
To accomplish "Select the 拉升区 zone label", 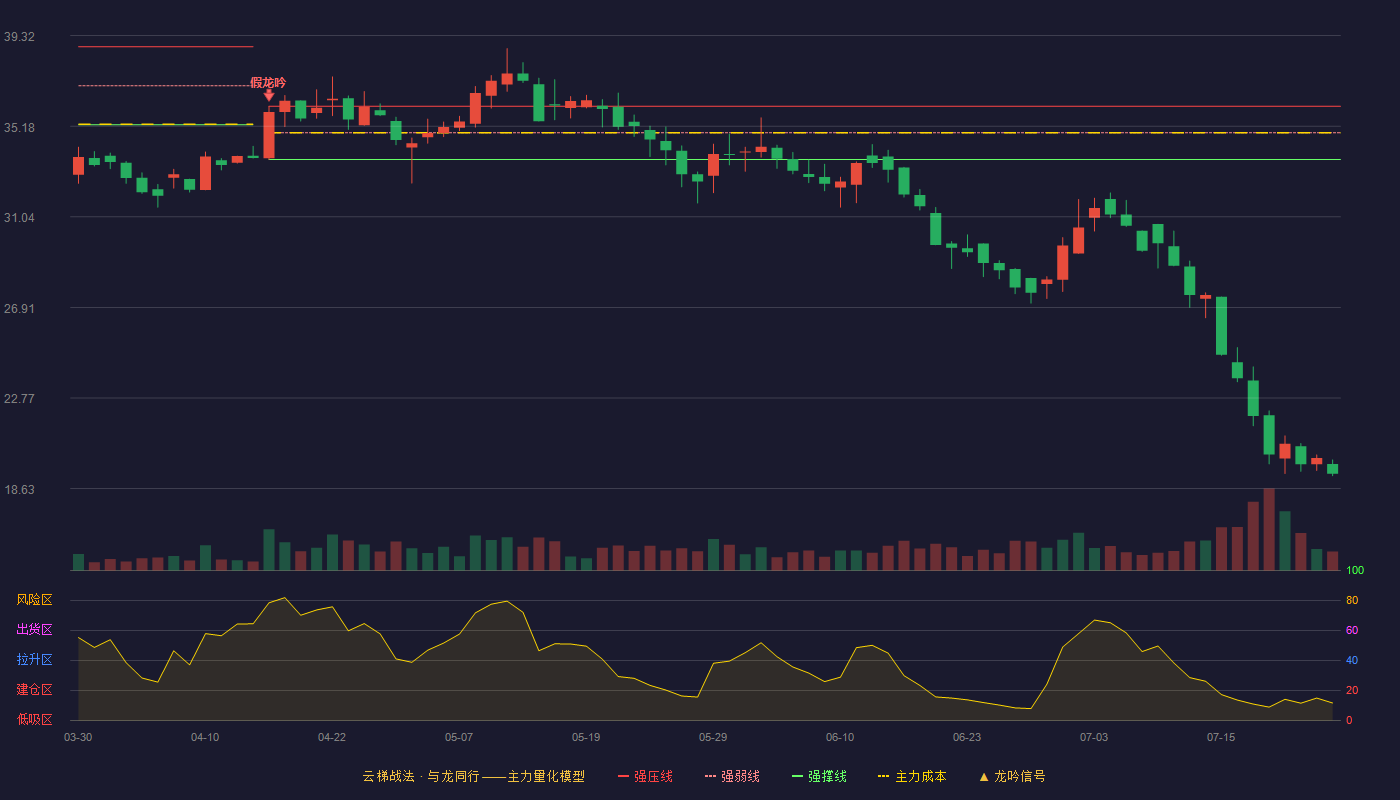I will [x=34, y=660].
